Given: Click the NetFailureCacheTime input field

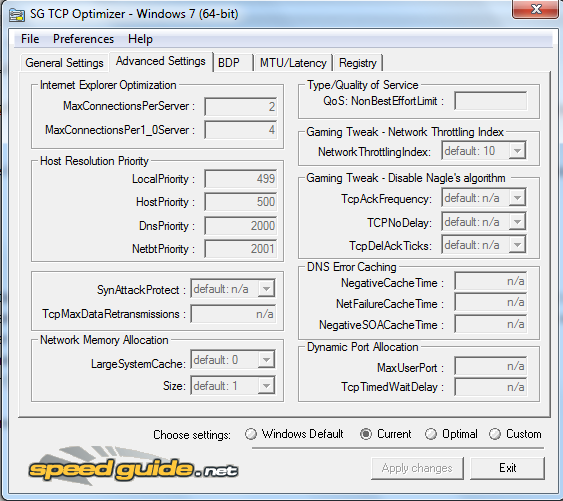Looking at the screenshot, I should click(491, 302).
